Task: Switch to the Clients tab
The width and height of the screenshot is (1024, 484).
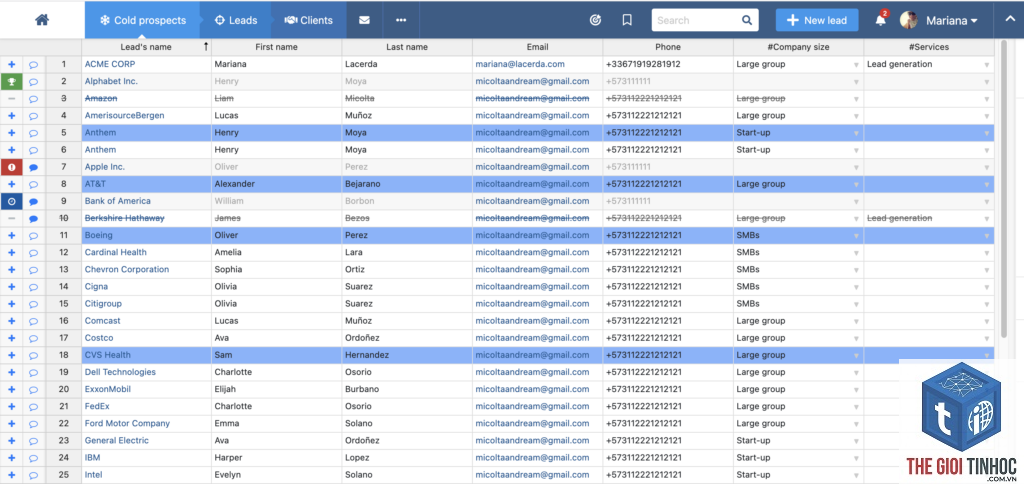Action: (x=309, y=20)
